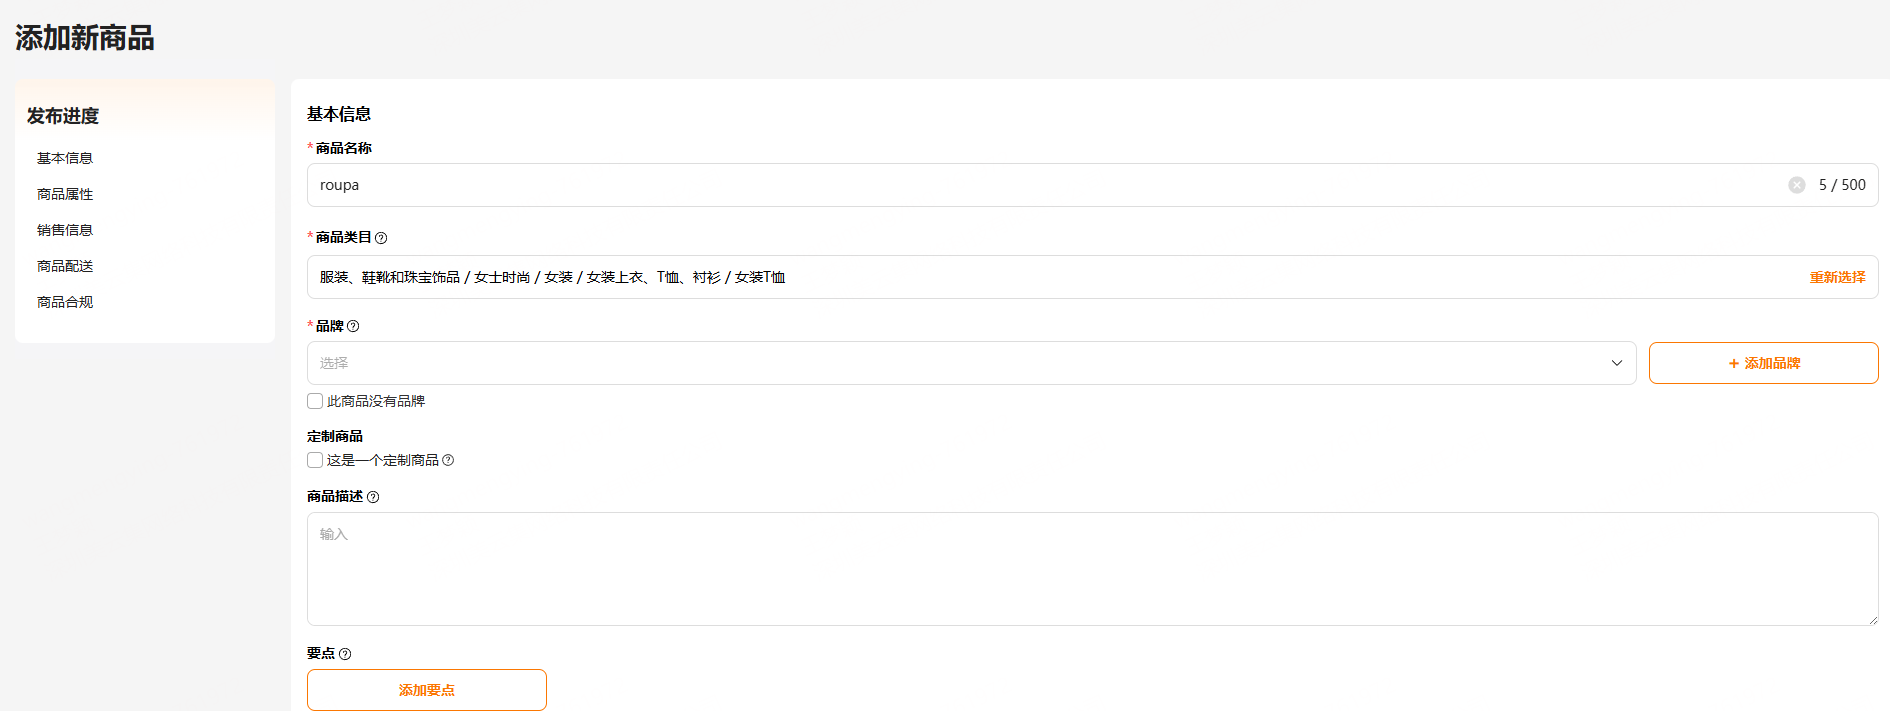Click 重新选择 to reselect category
The height and width of the screenshot is (711, 1890).
(x=1837, y=277)
